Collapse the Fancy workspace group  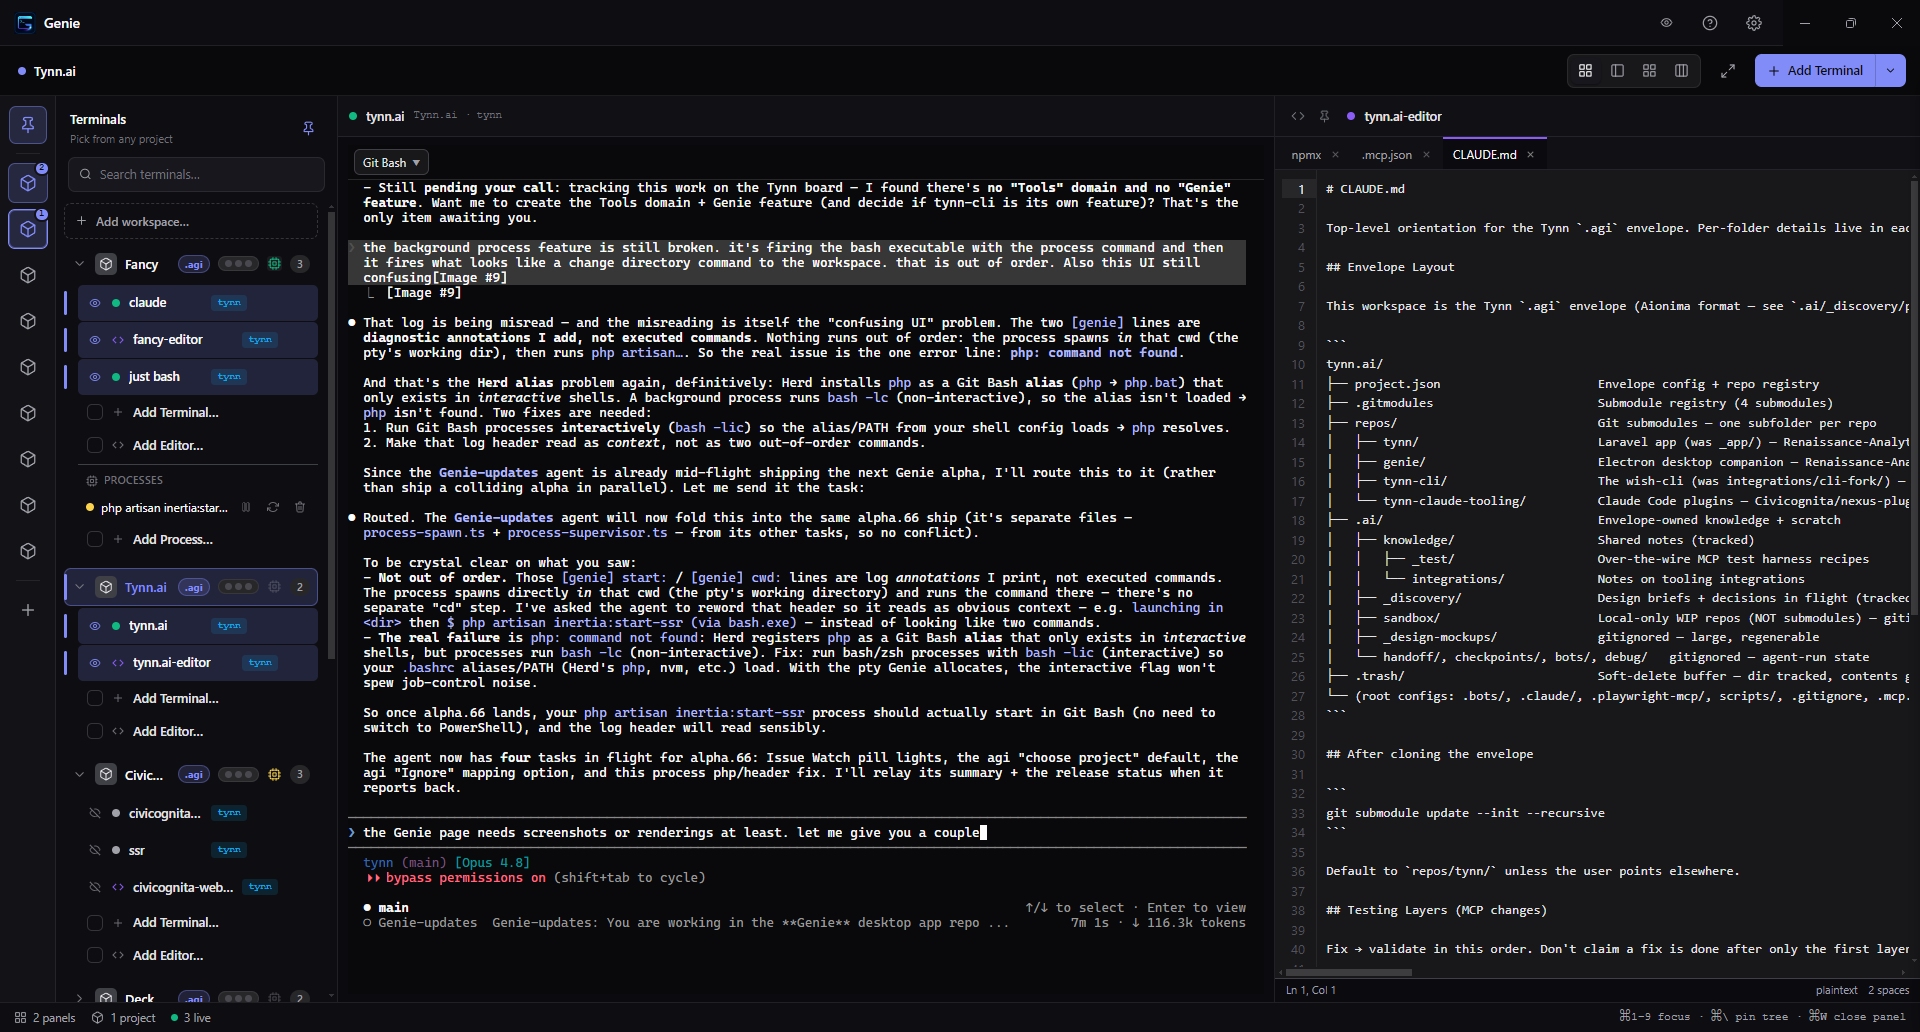tap(80, 264)
